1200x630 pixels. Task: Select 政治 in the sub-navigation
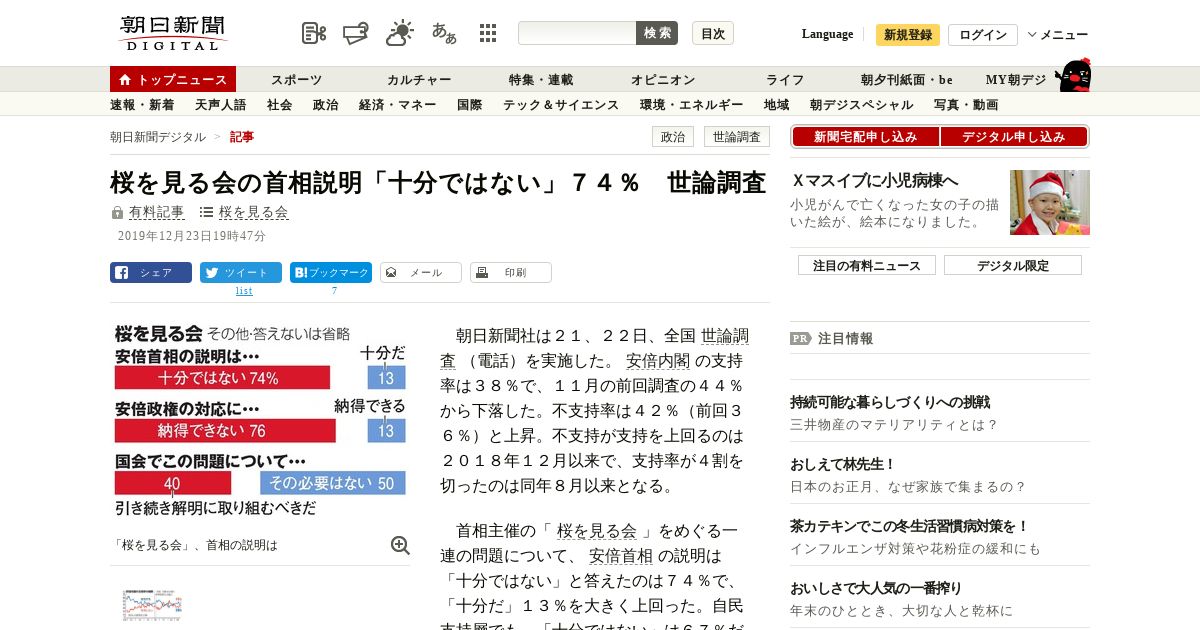coord(325,105)
